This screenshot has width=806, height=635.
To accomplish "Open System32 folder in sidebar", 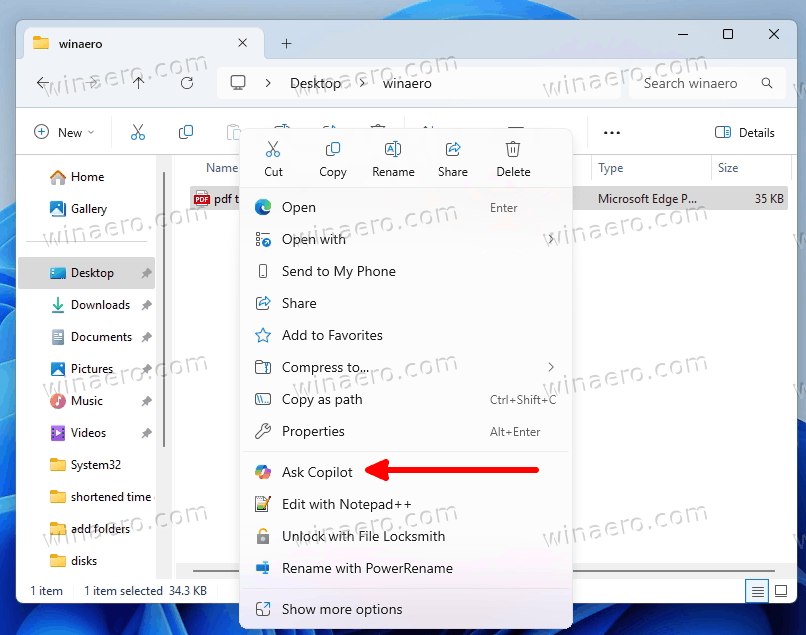I will [x=86, y=465].
